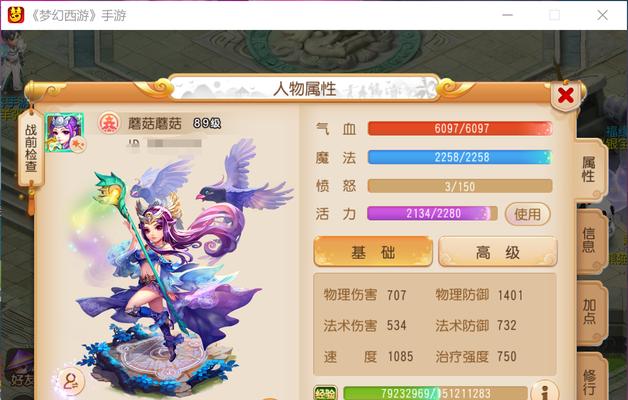
Task: Switch to the 基础 attributes tab
Action: point(373,252)
